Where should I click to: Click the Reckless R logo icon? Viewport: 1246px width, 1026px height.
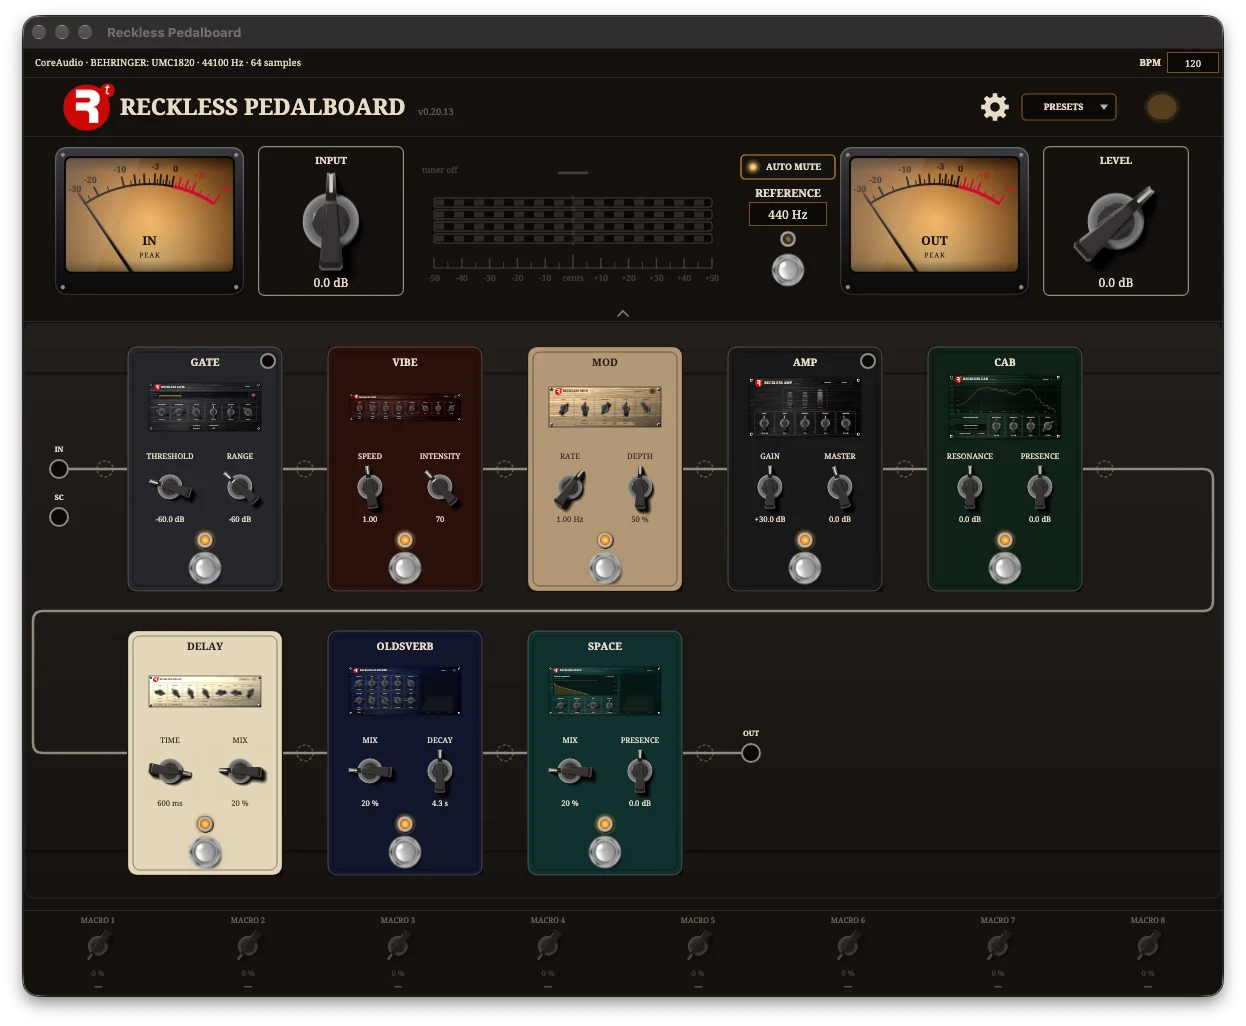[x=87, y=107]
